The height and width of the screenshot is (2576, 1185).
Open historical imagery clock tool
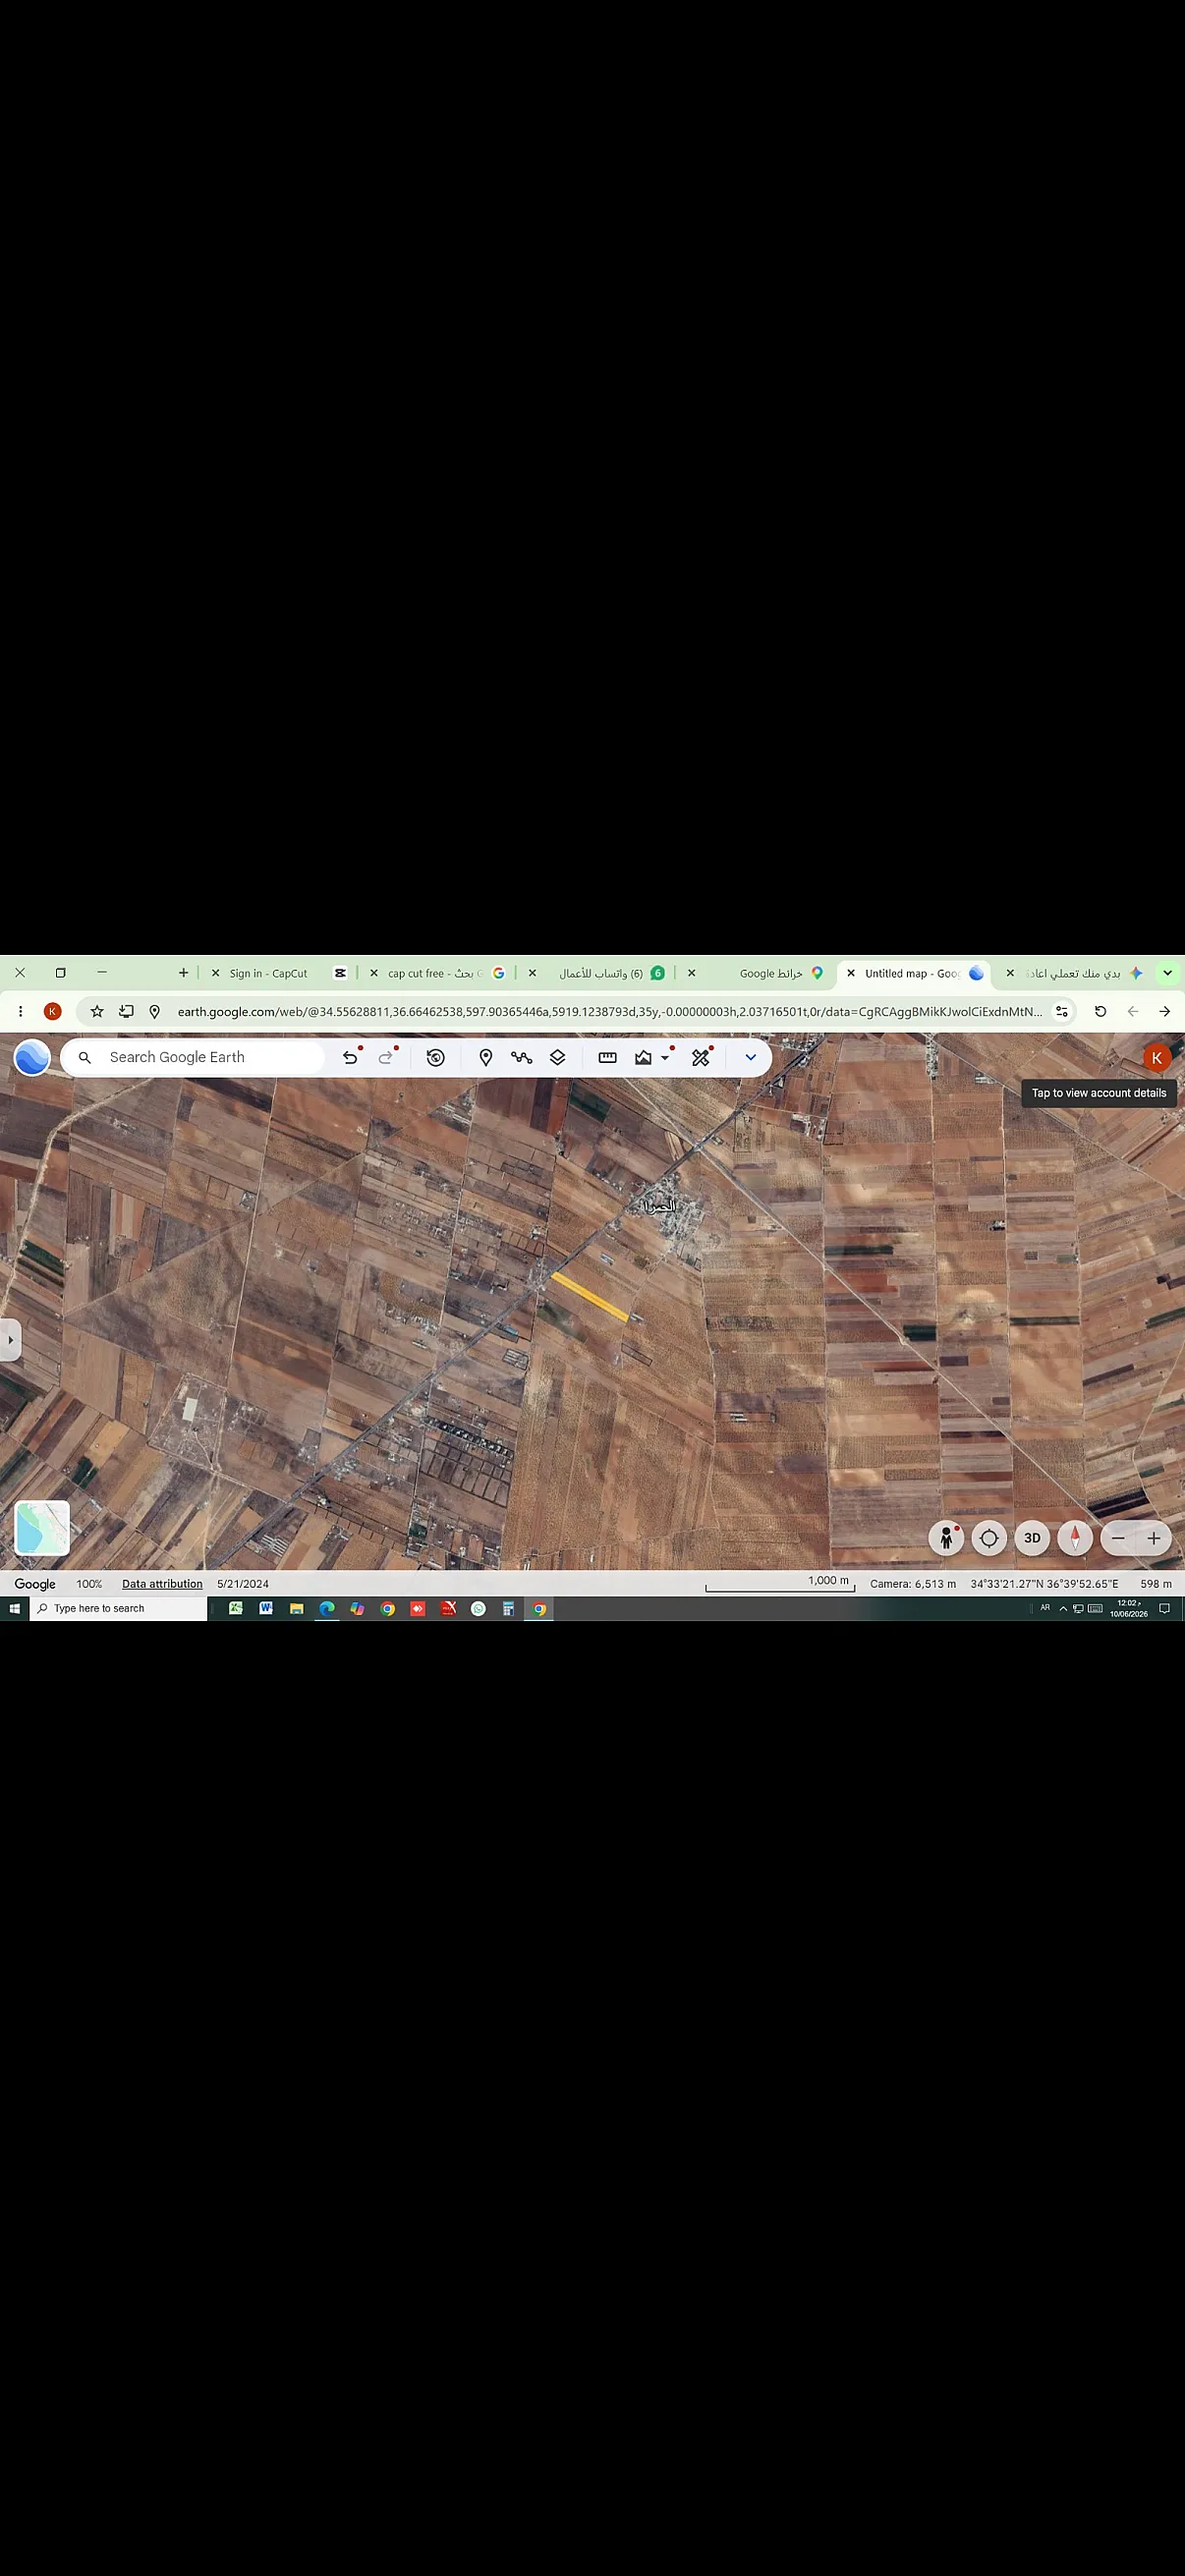tap(436, 1057)
